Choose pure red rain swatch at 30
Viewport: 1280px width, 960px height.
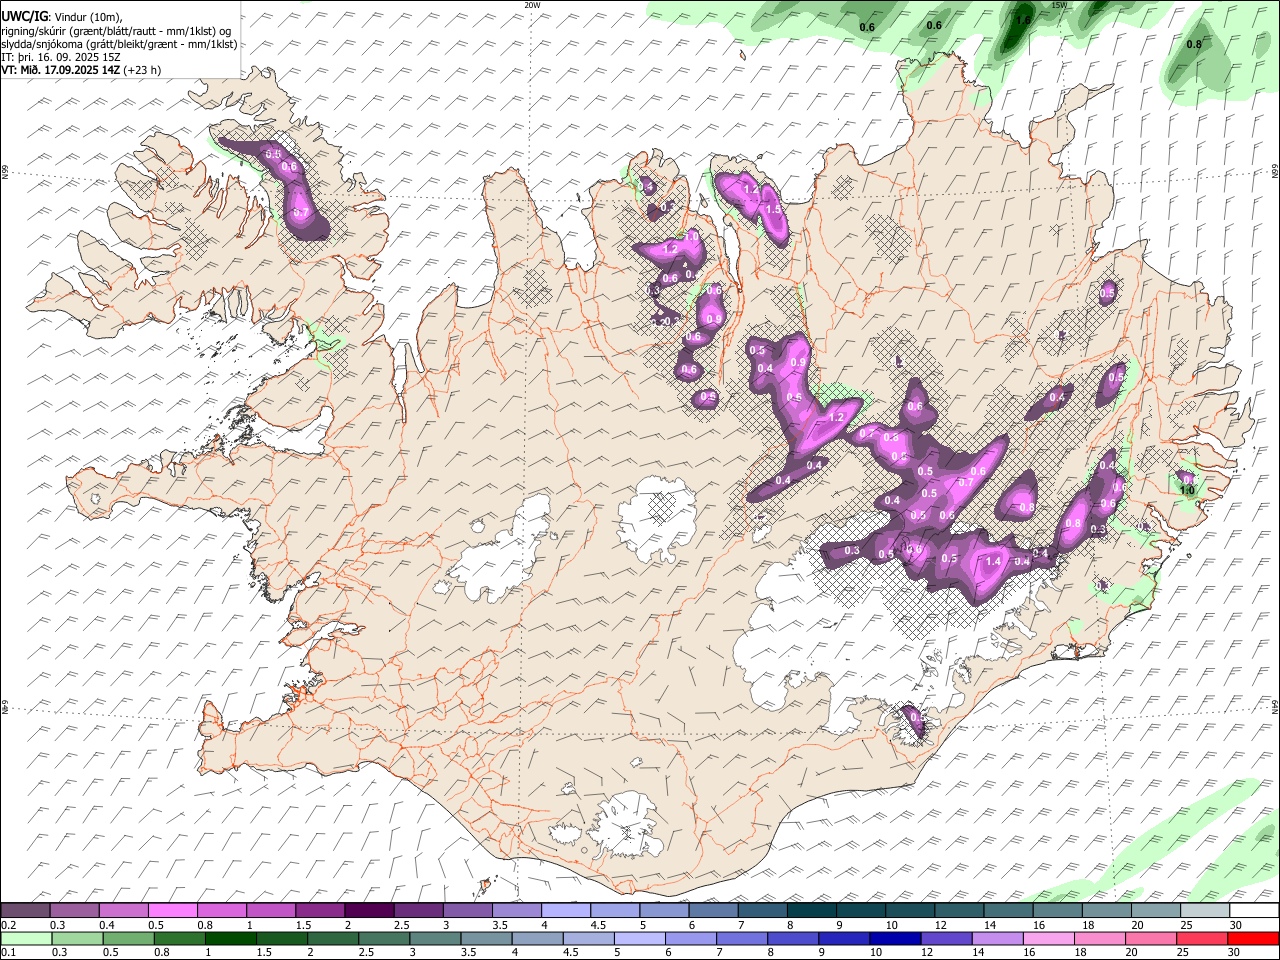[x=1252, y=938]
